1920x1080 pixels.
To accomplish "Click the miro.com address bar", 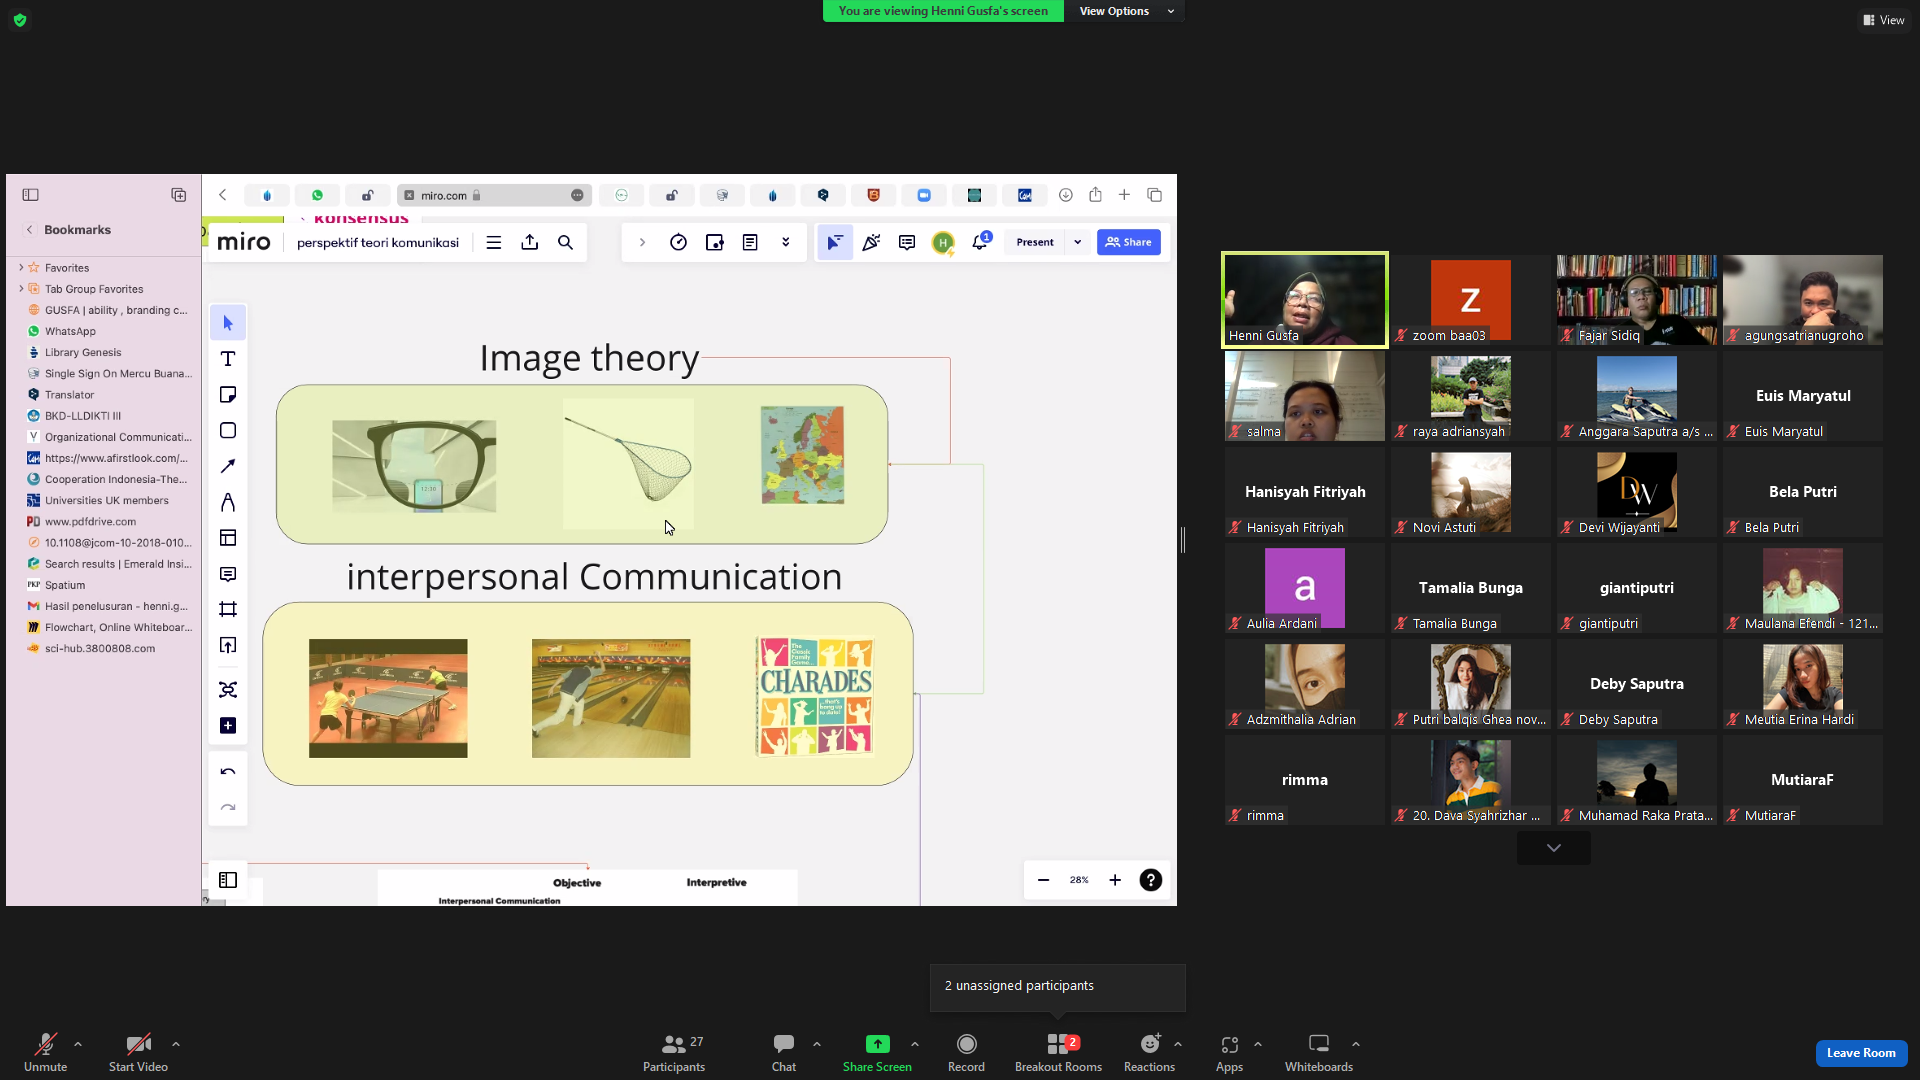I will (494, 195).
